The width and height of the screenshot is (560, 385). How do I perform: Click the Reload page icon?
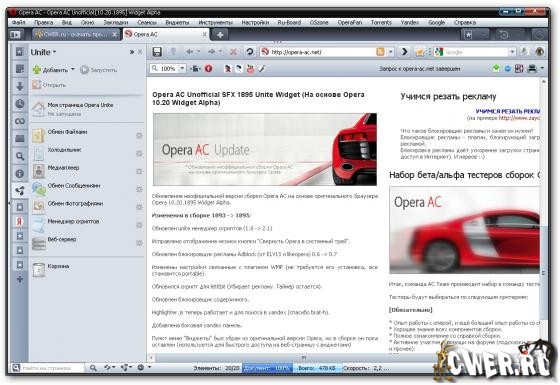coord(250,52)
